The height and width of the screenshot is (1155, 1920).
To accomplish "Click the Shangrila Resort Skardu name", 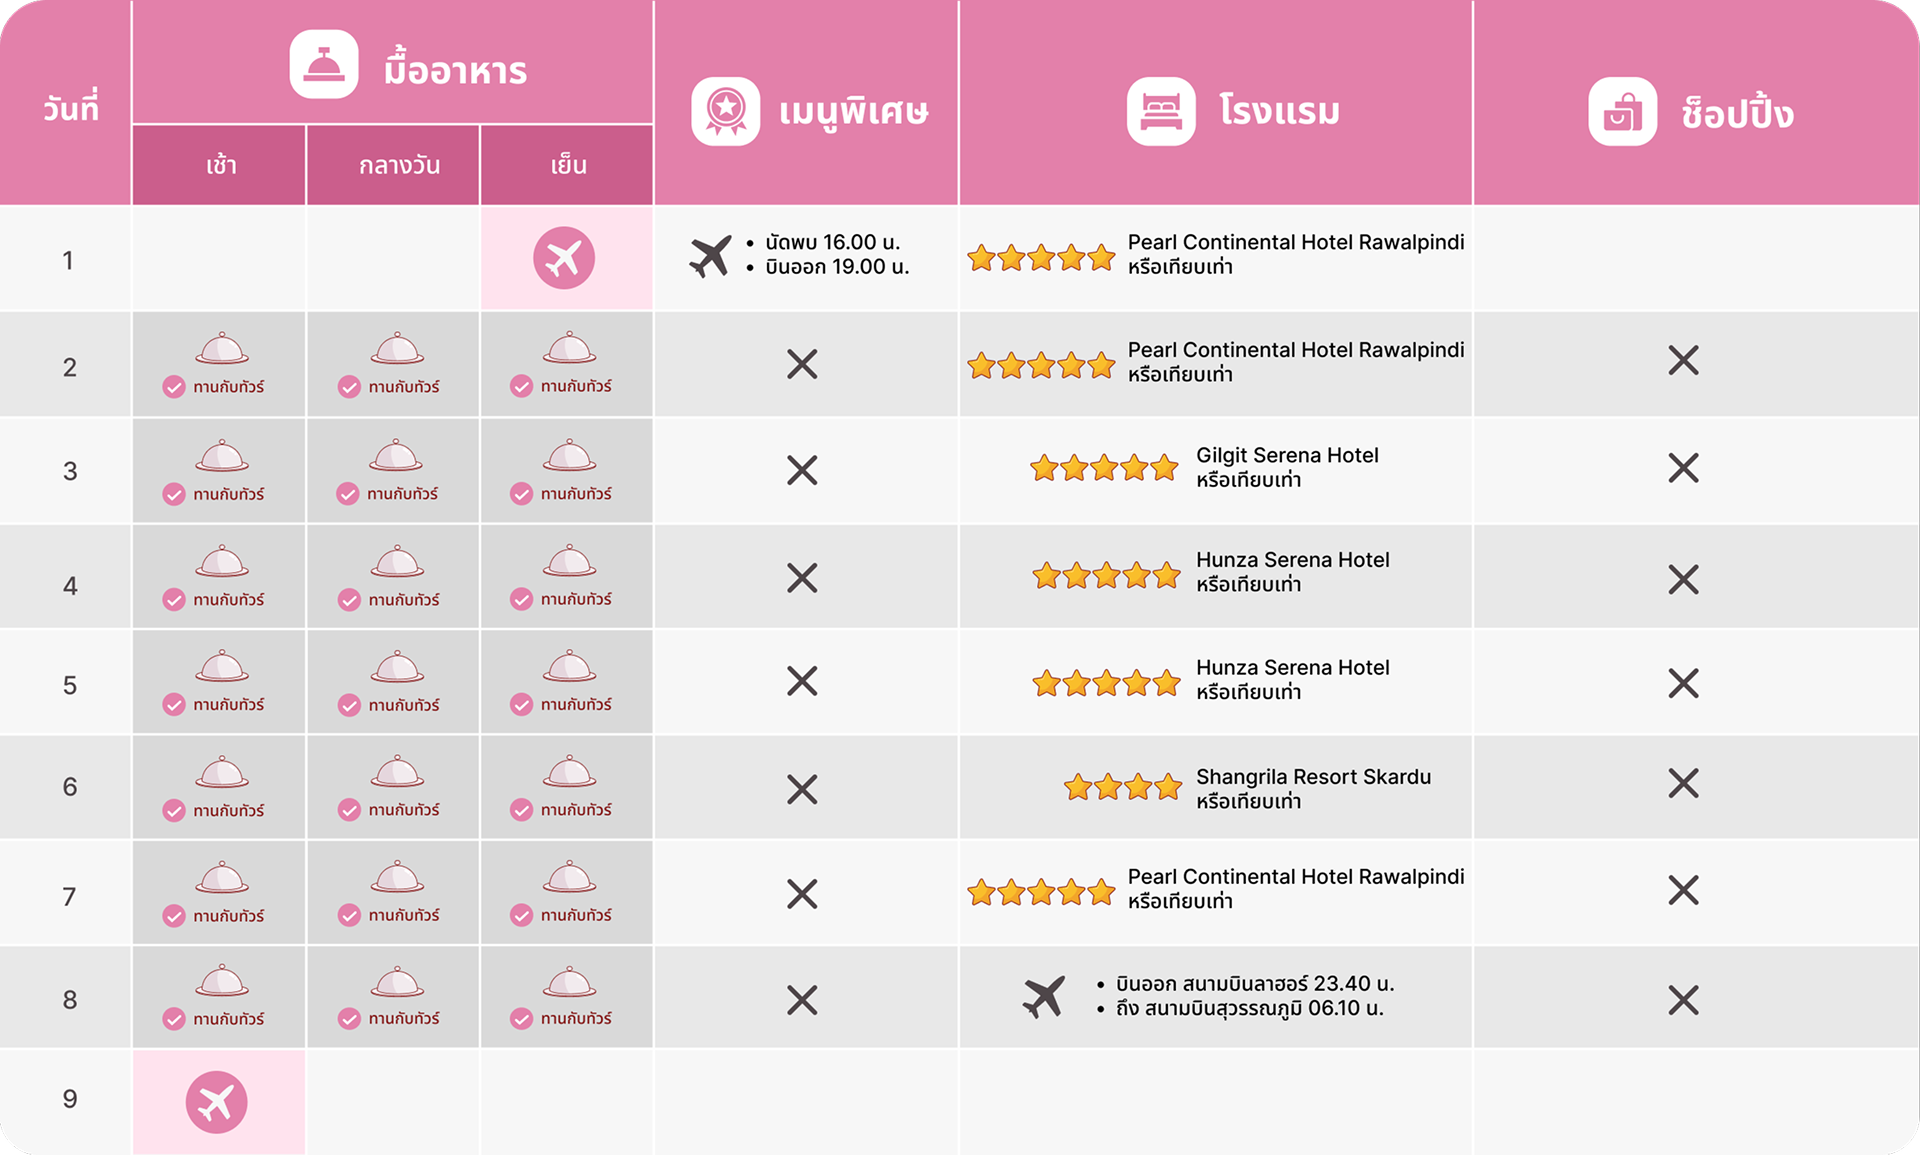I will pos(1313,777).
